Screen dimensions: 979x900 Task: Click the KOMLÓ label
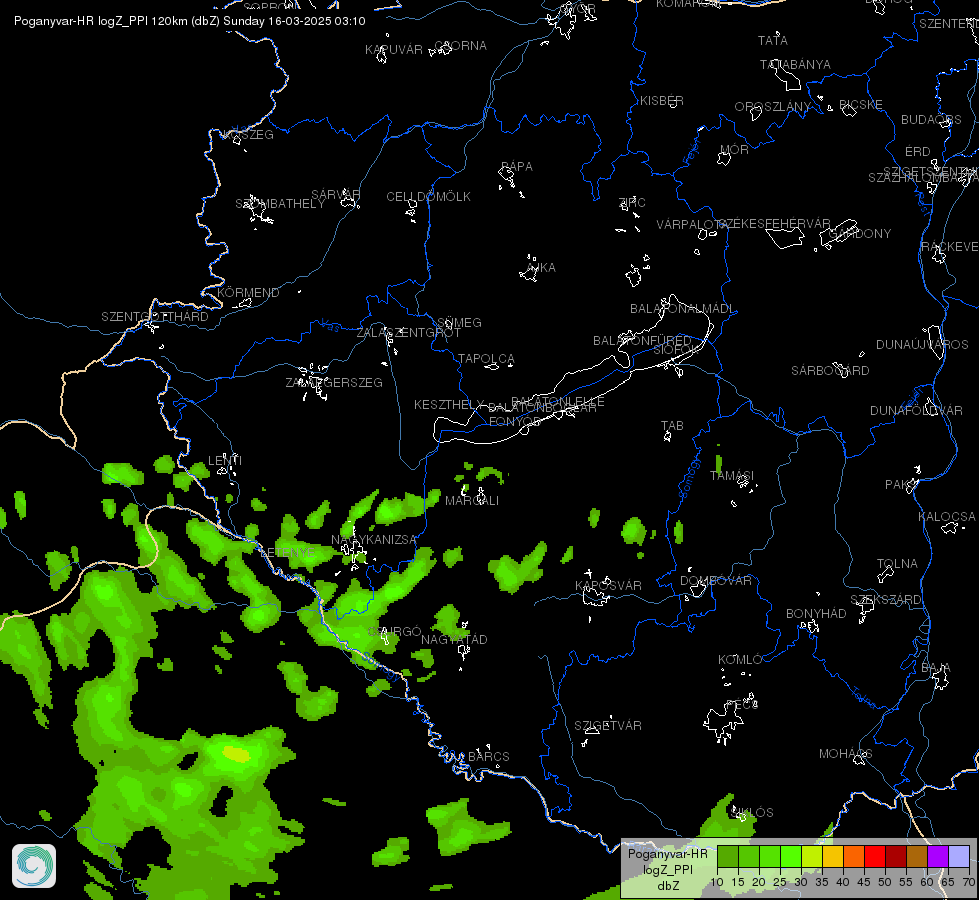point(740,660)
